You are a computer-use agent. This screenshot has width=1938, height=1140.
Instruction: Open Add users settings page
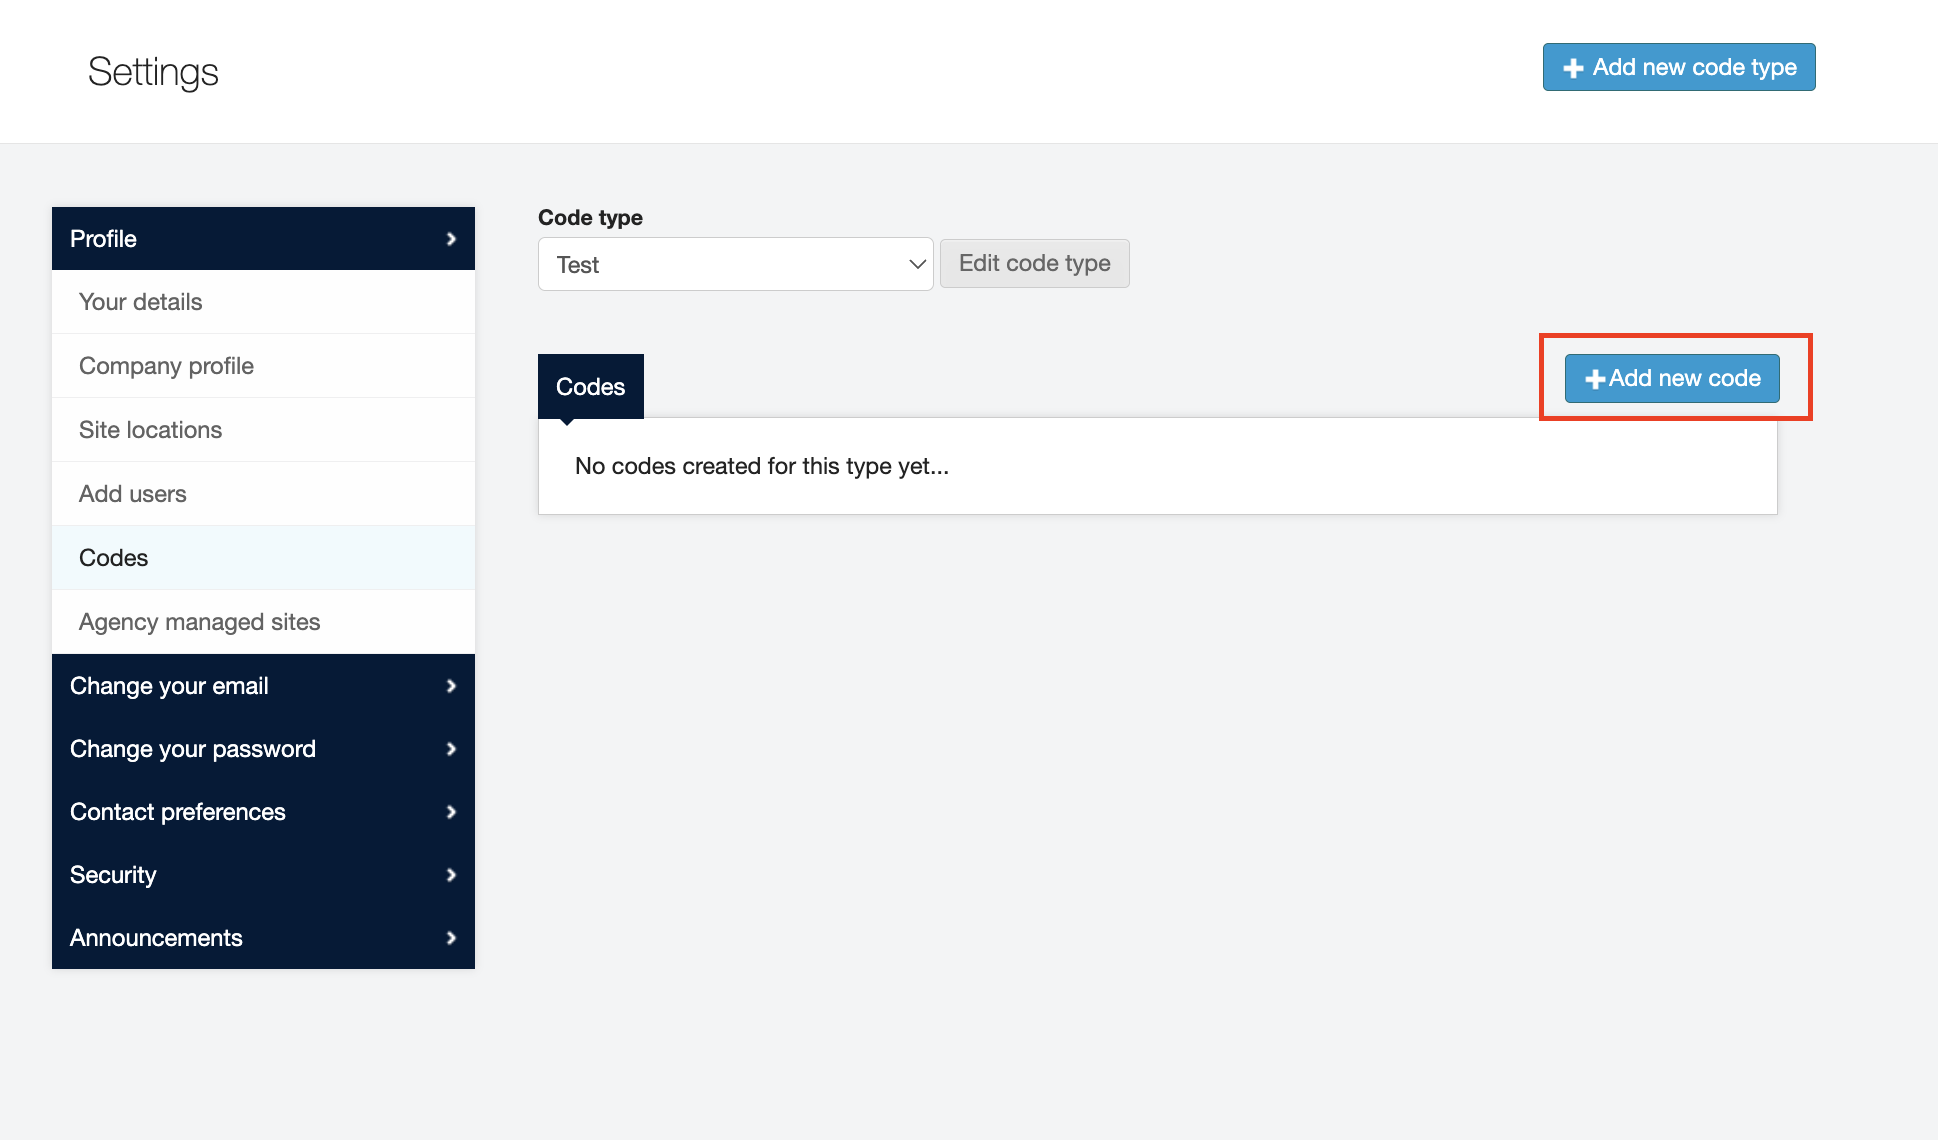point(133,494)
